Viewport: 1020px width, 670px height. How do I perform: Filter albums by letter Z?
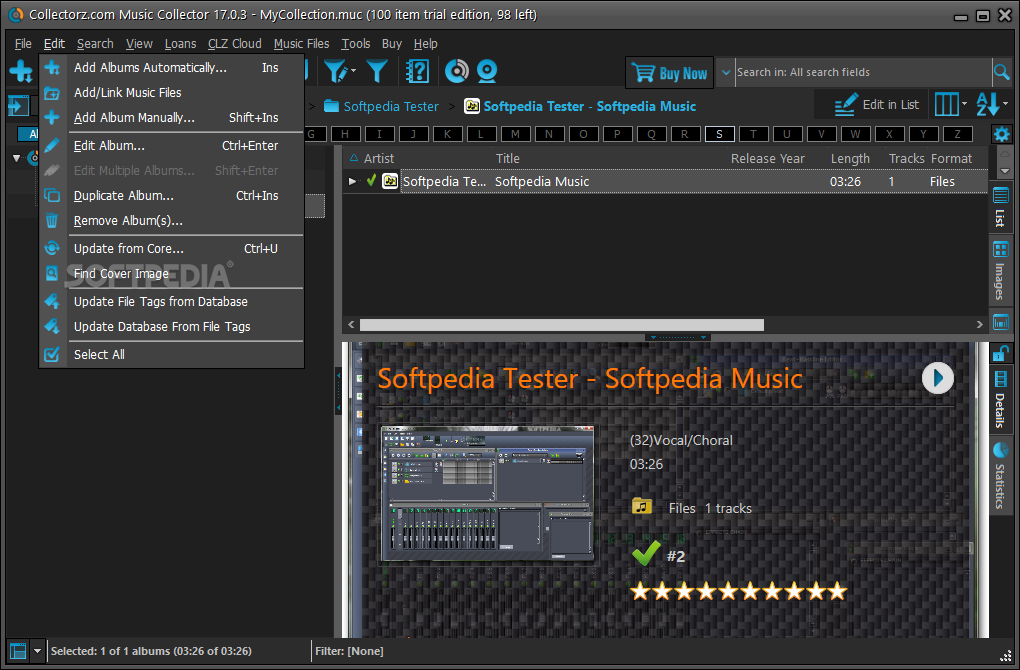[x=957, y=134]
